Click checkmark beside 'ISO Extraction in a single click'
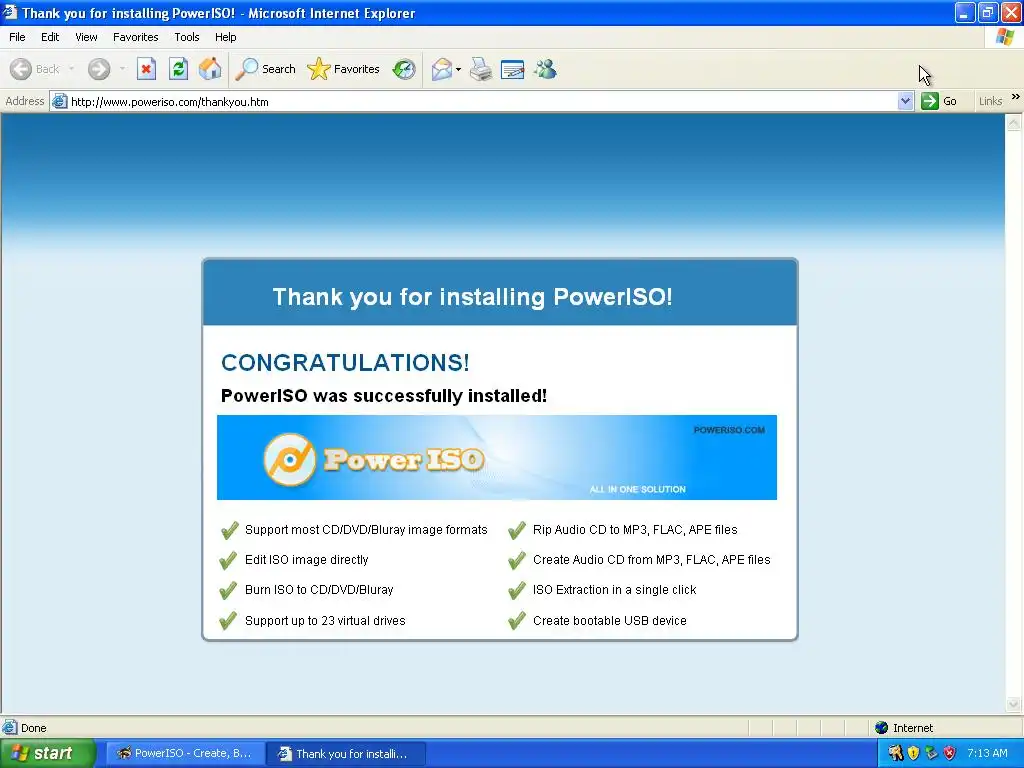 517,590
